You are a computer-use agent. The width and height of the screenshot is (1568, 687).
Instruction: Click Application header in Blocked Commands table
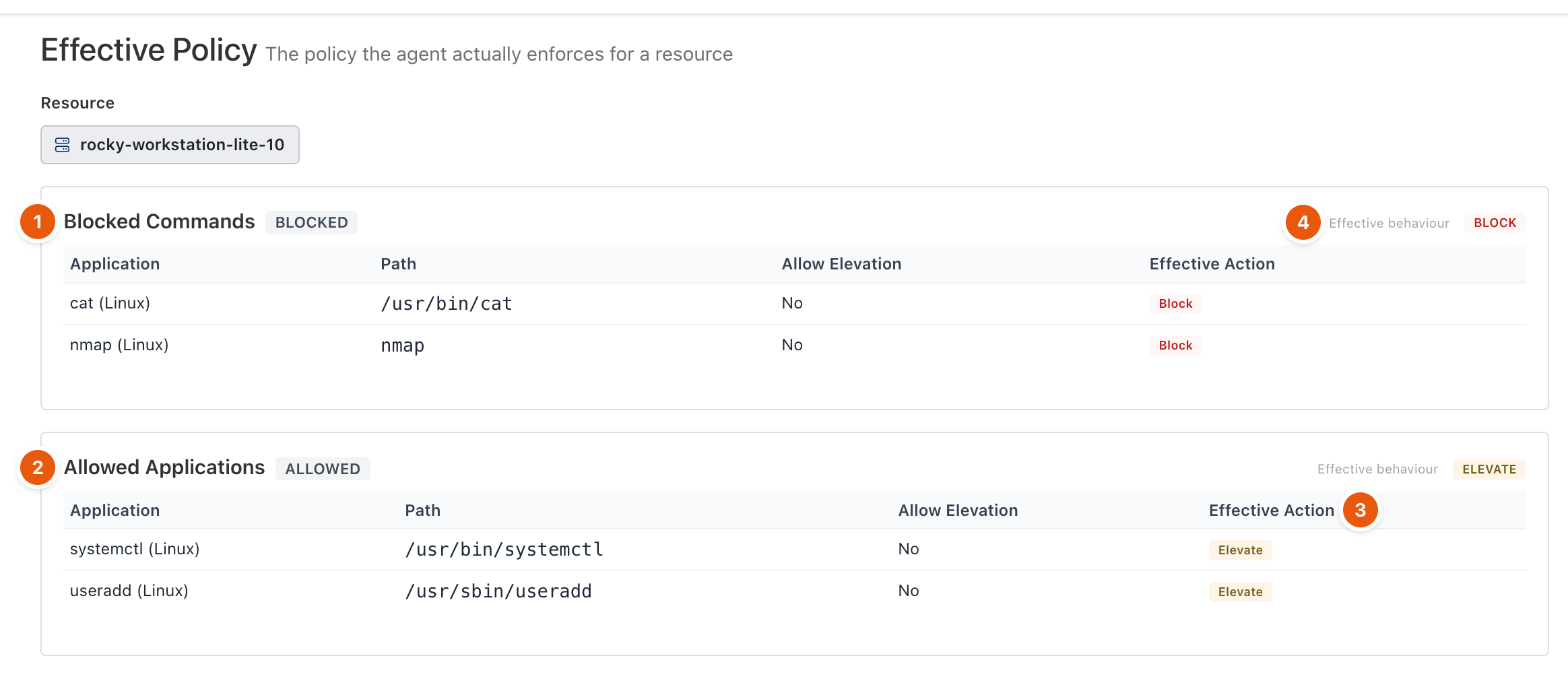115,264
